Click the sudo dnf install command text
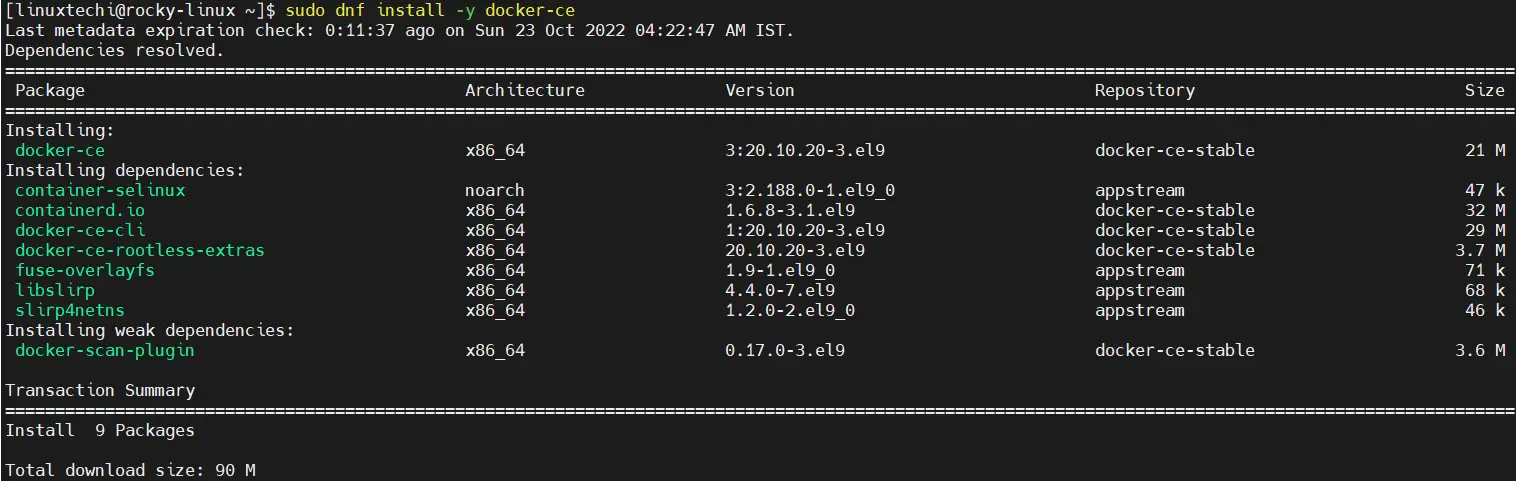 [430, 10]
